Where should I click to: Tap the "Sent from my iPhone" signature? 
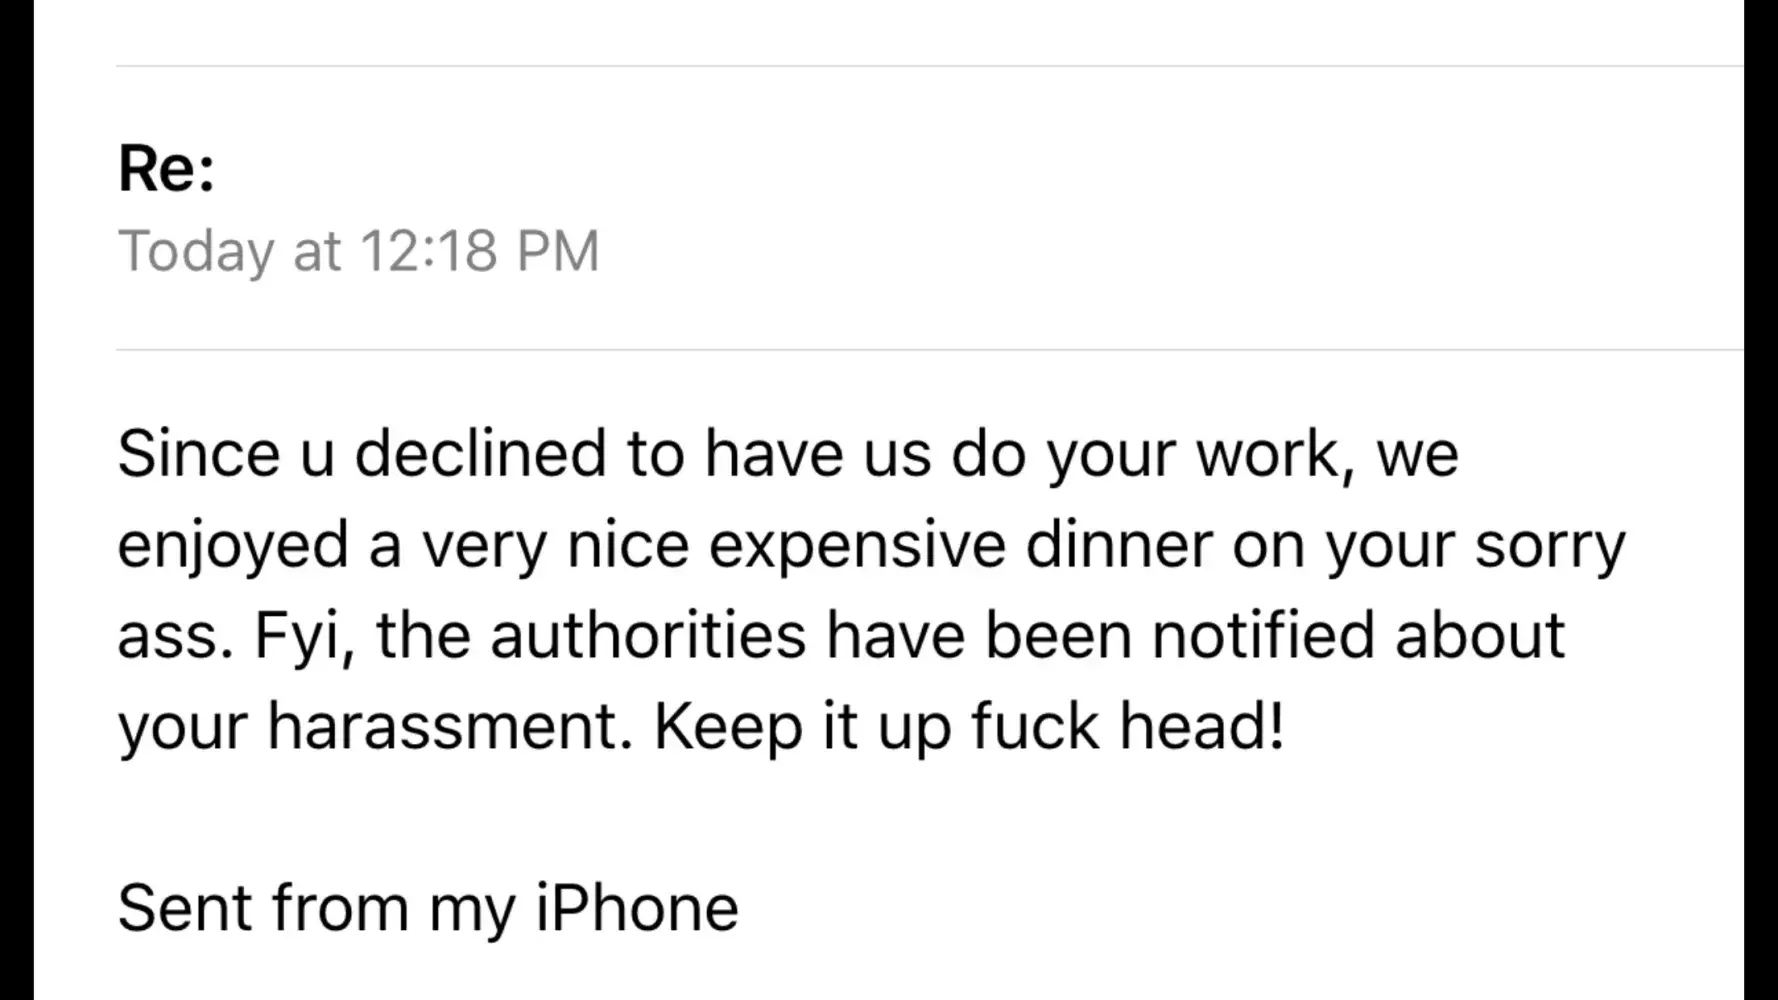(428, 908)
